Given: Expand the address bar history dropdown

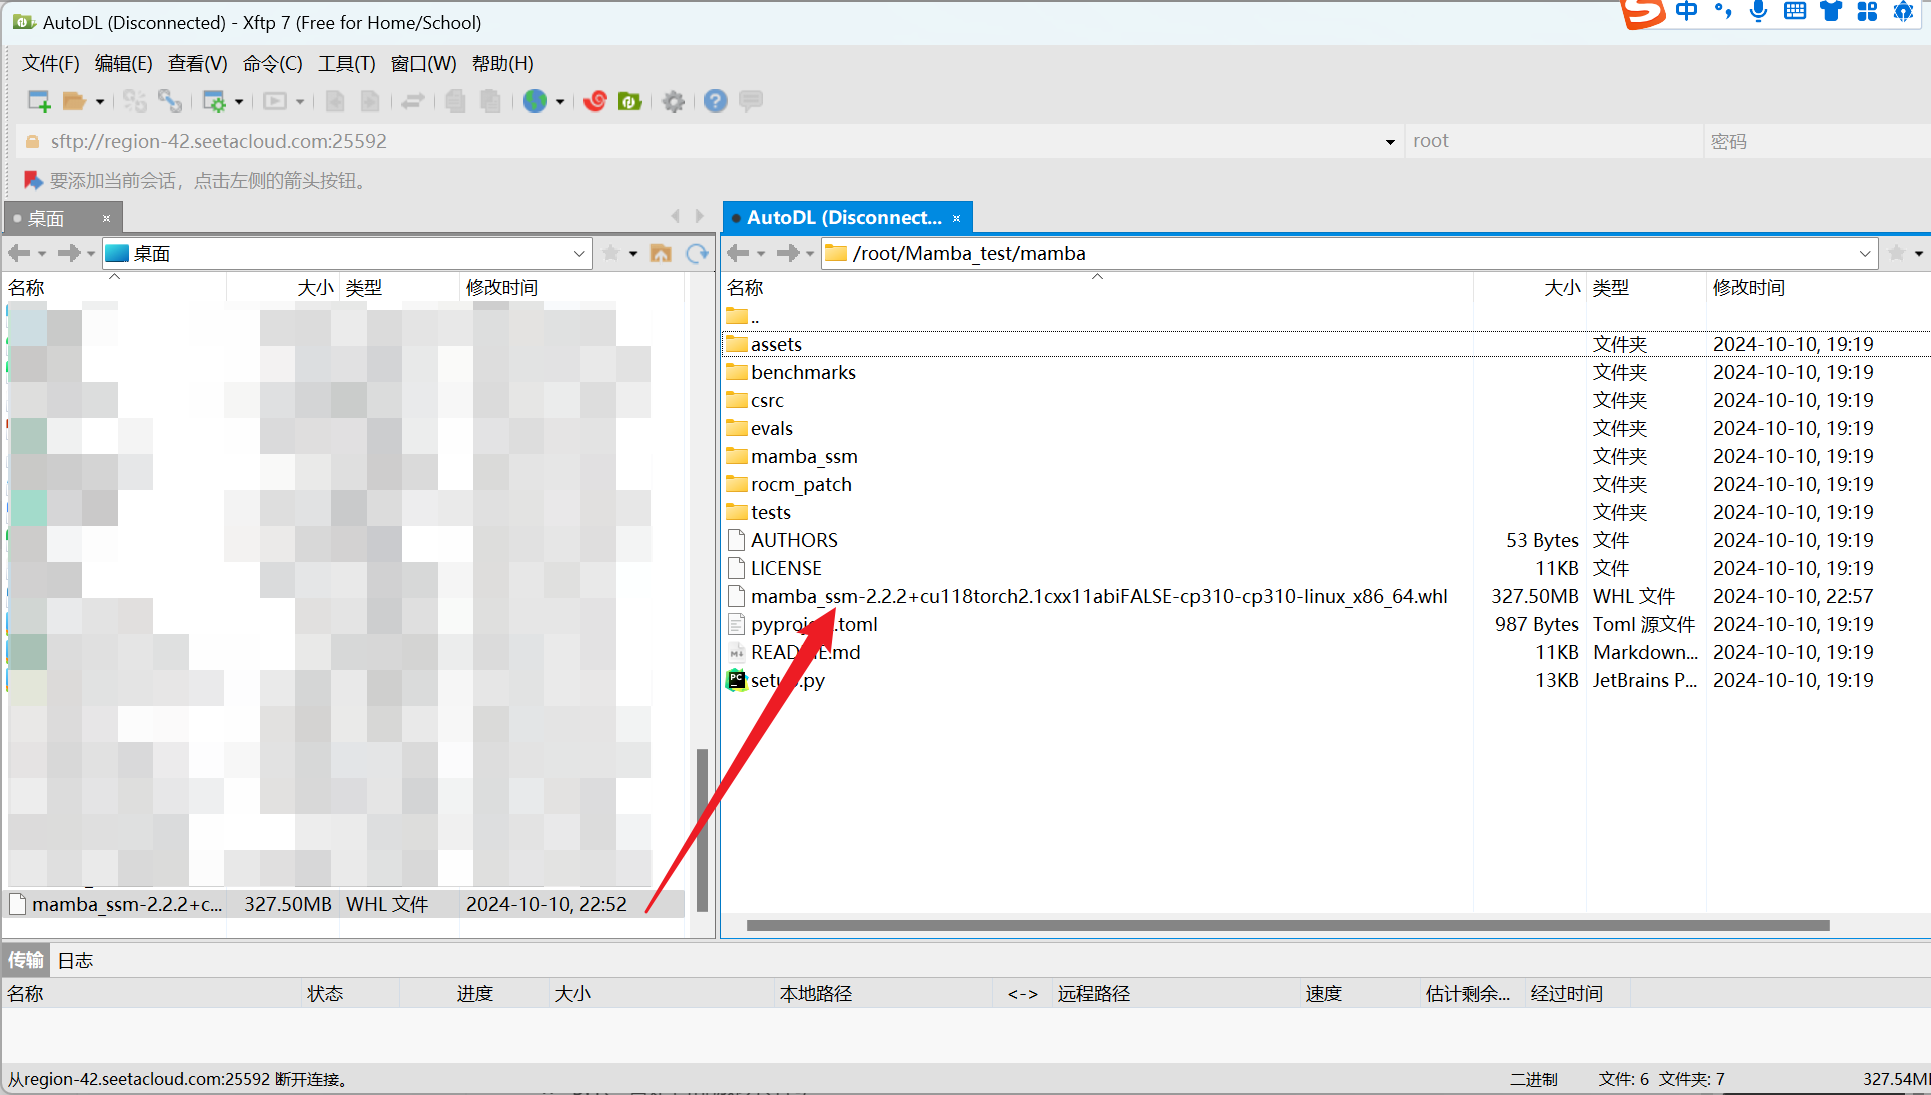Looking at the screenshot, I should point(1390,142).
